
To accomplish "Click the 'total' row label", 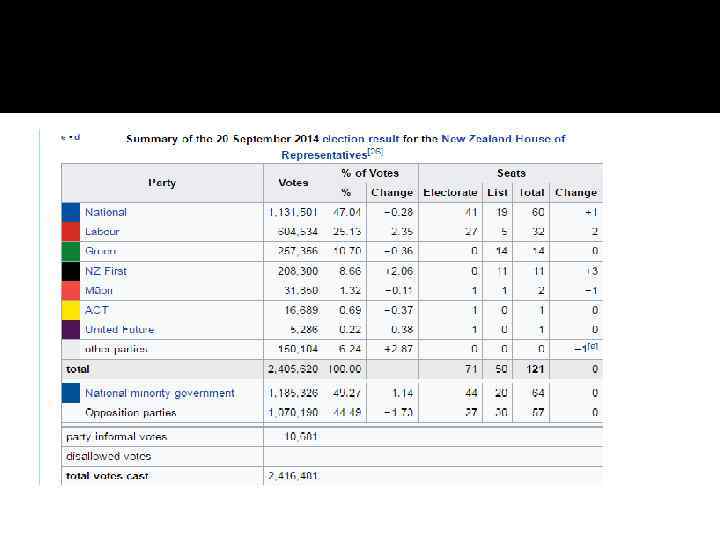I will 78,369.
